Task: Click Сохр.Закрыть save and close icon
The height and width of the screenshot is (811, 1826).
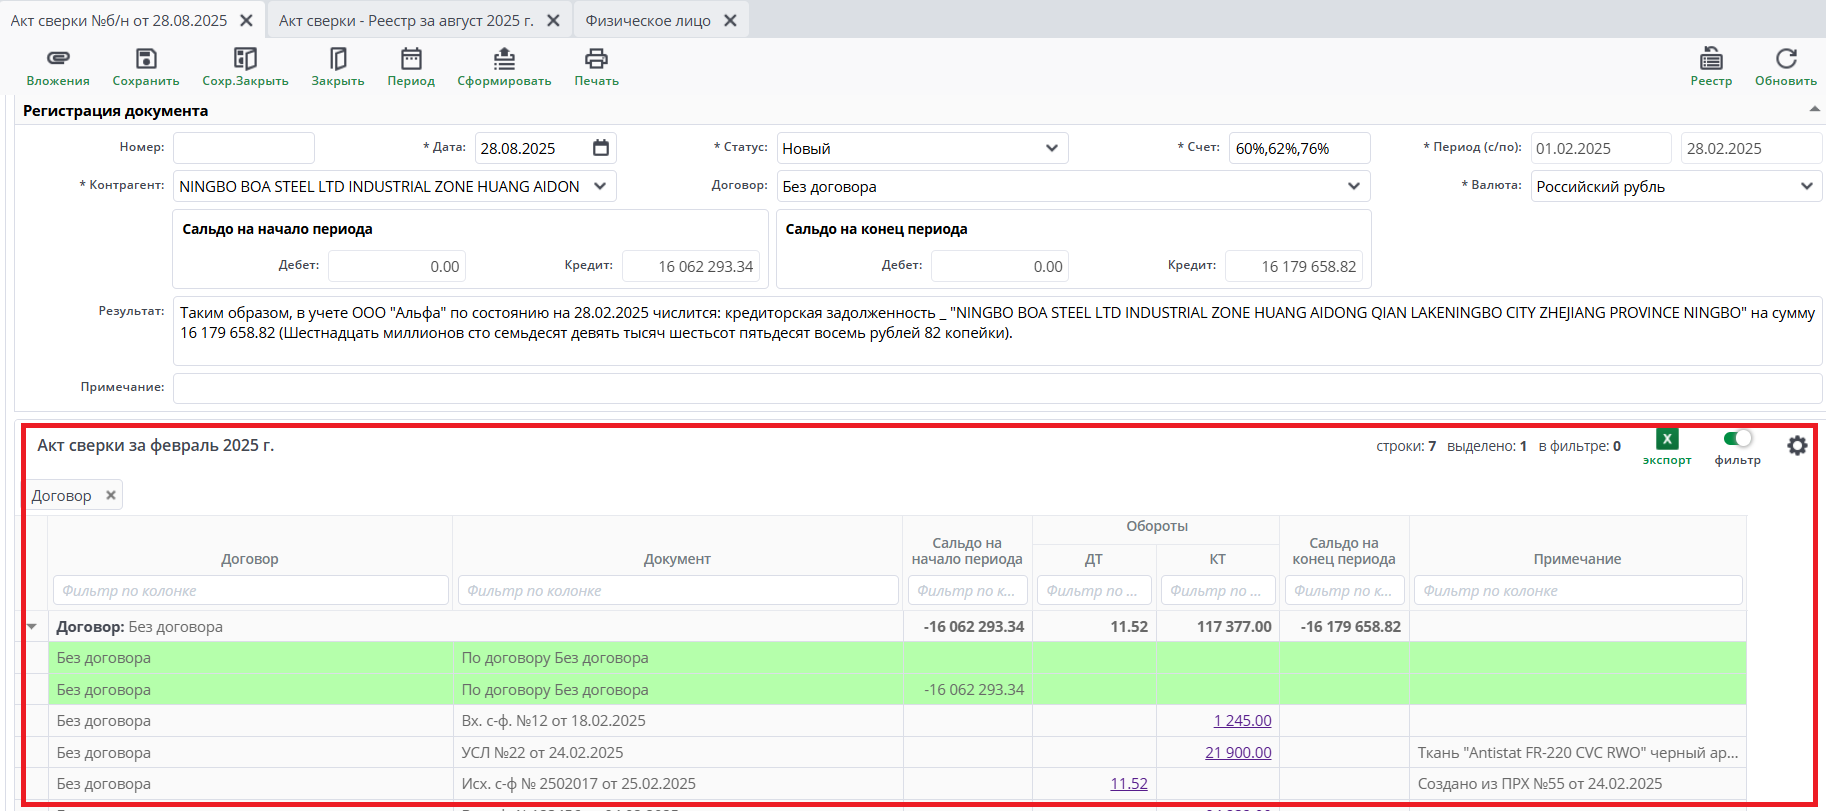Action: pyautogui.click(x=245, y=59)
